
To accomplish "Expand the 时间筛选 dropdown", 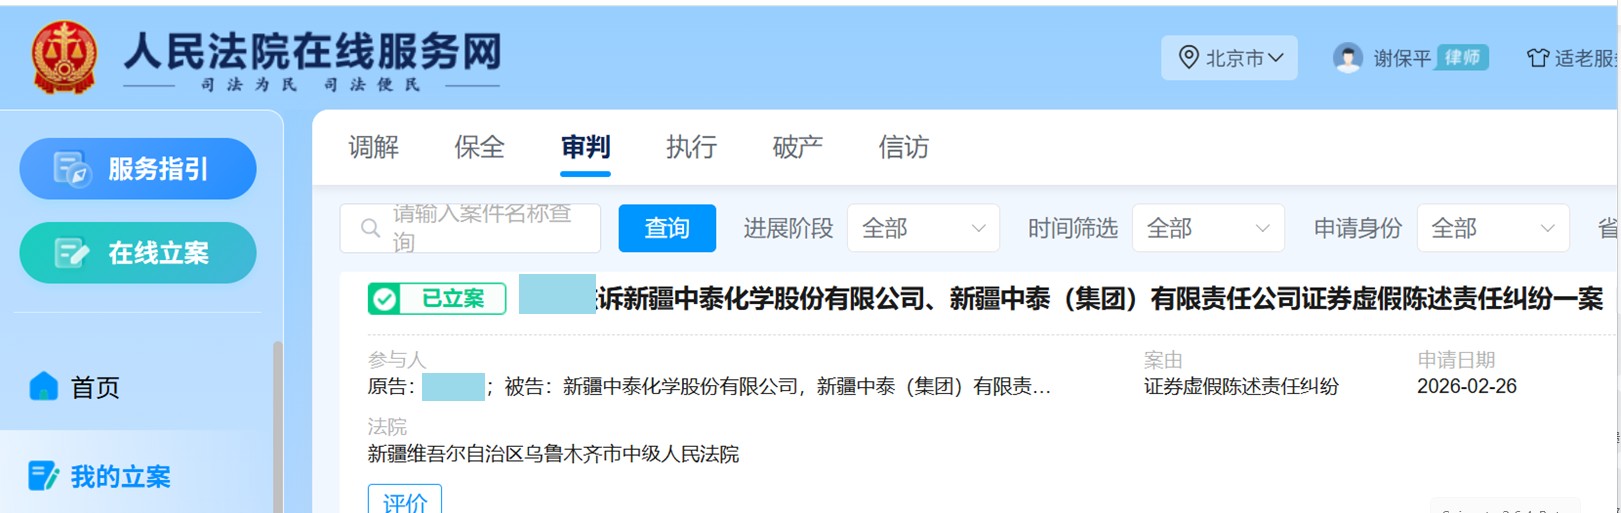I will coord(1208,228).
